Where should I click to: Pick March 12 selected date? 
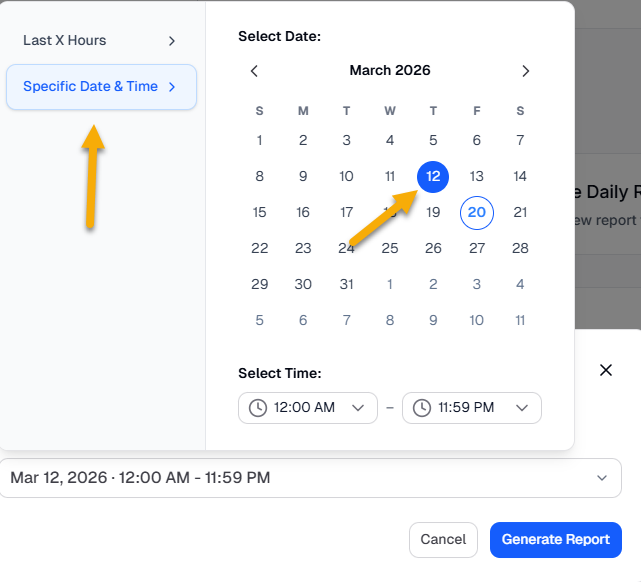[433, 177]
